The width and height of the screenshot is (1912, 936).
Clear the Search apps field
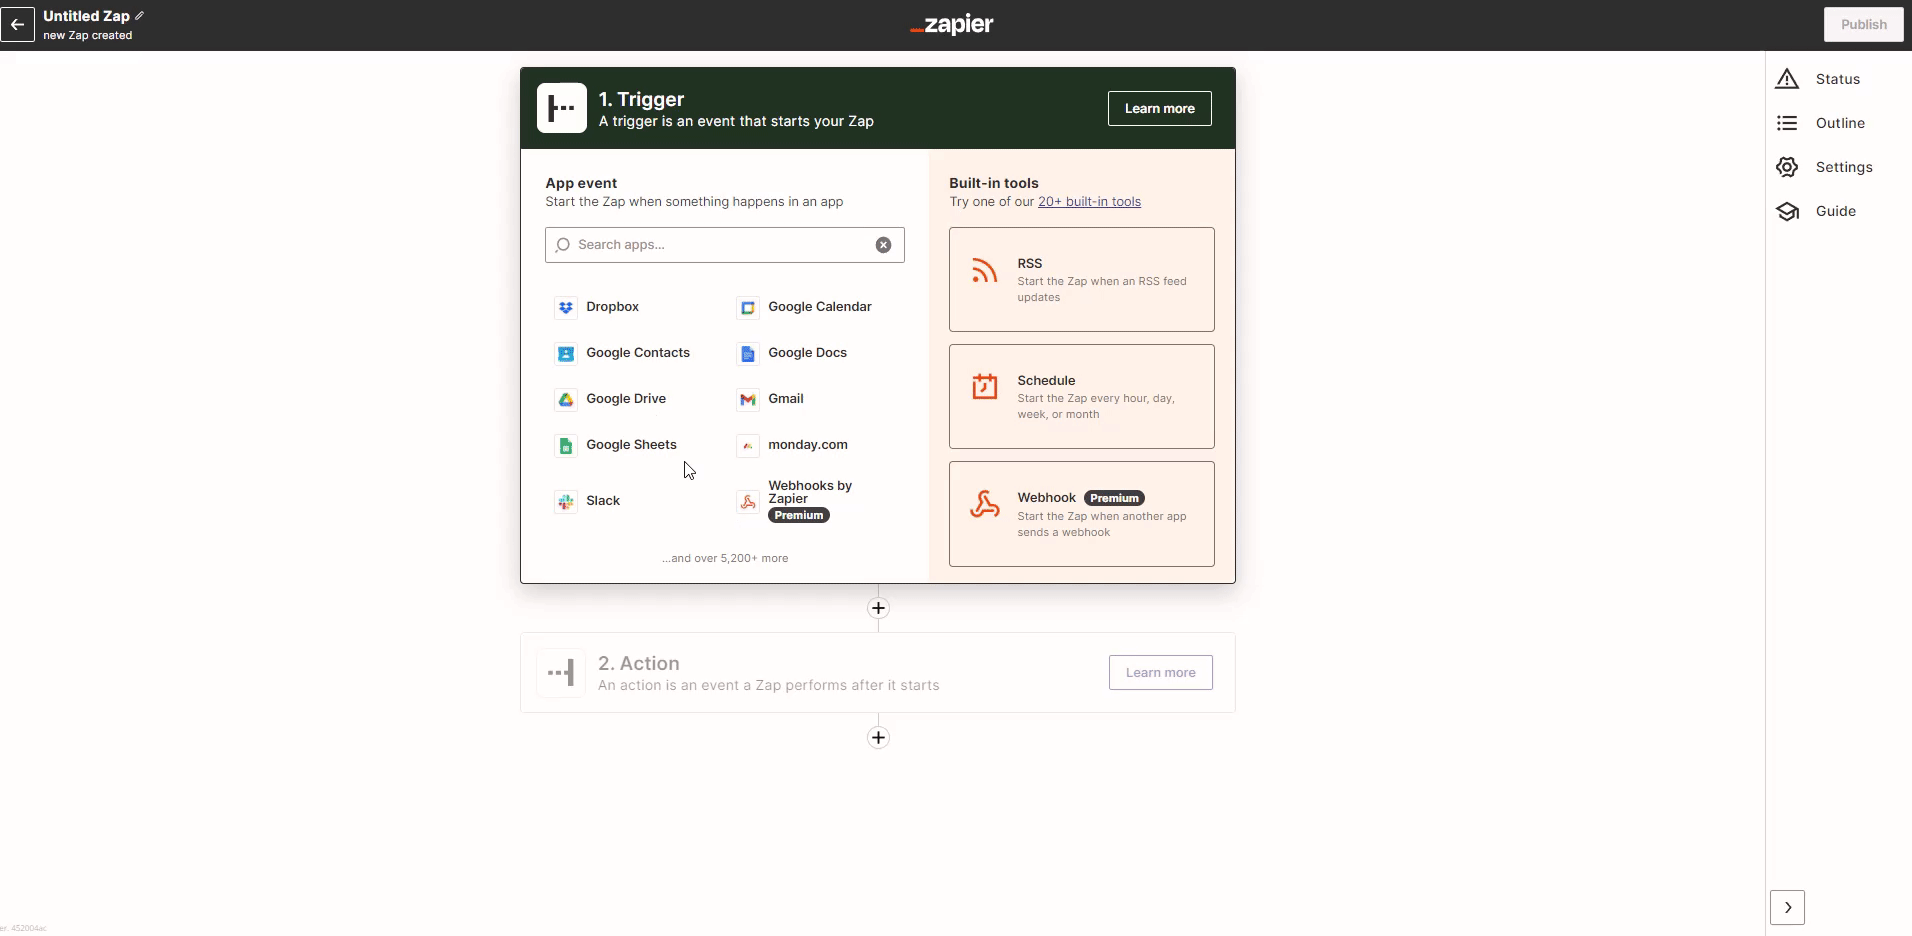883,245
